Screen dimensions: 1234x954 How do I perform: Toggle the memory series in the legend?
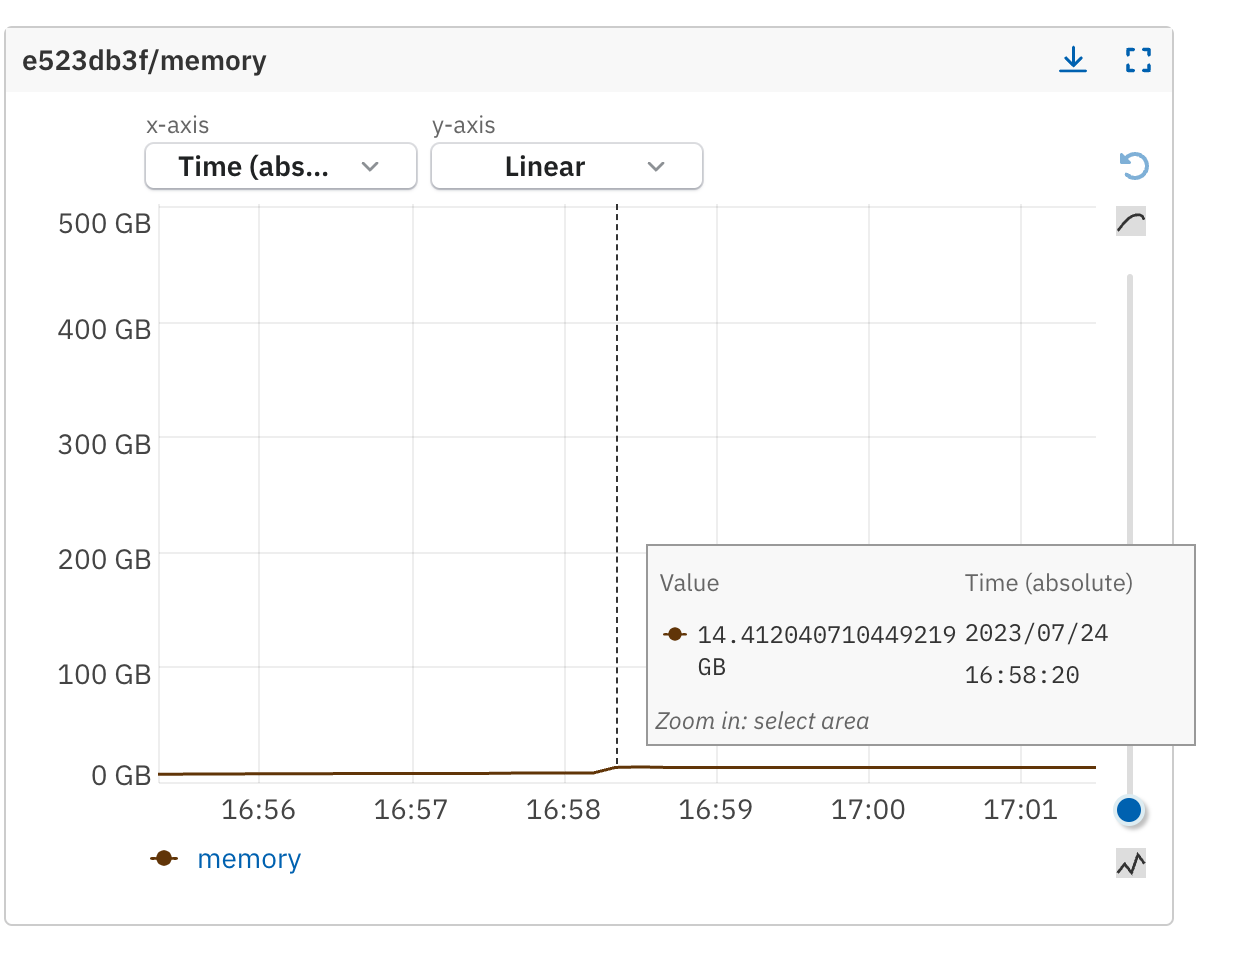tap(249, 858)
